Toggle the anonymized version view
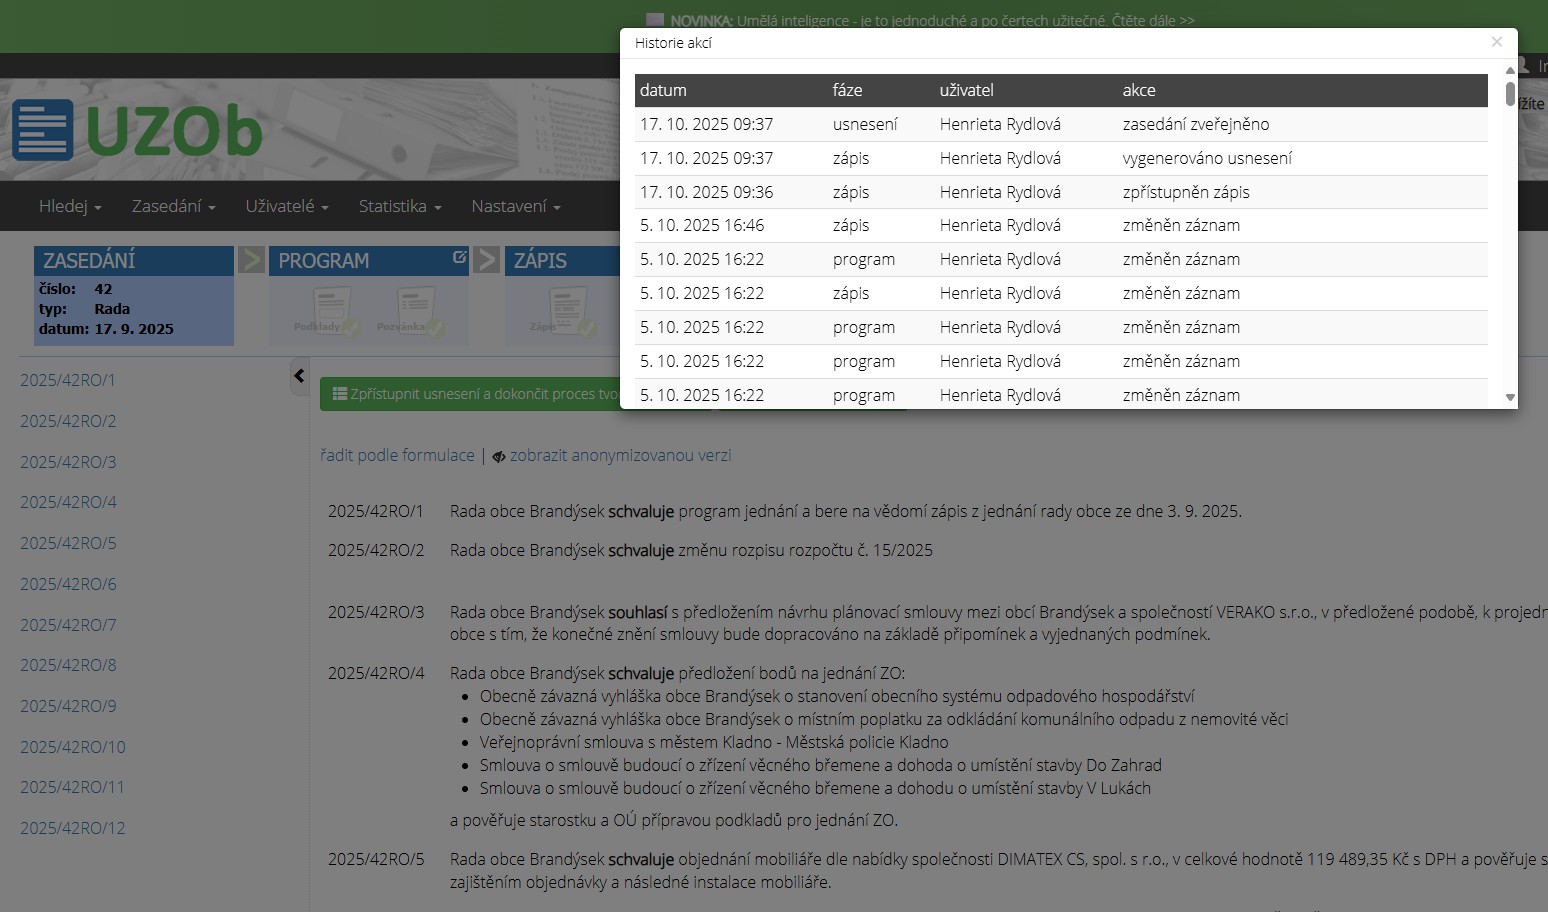Screen dimensions: 1548x912 pos(611,456)
